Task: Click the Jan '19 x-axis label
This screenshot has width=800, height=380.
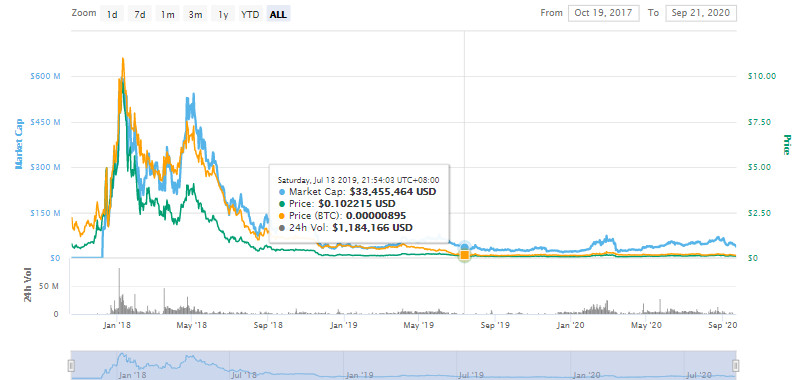Action: point(344,324)
